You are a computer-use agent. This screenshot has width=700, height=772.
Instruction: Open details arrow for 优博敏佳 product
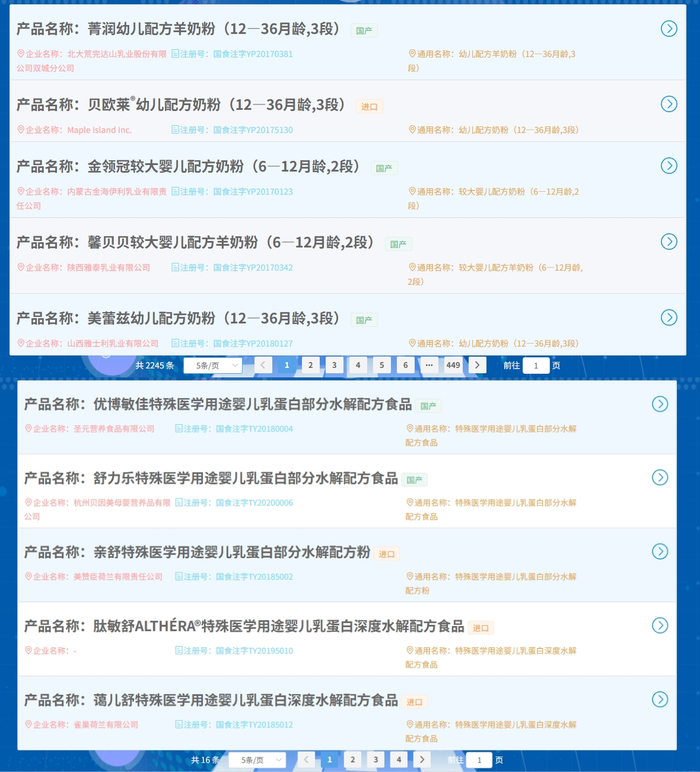click(x=660, y=404)
